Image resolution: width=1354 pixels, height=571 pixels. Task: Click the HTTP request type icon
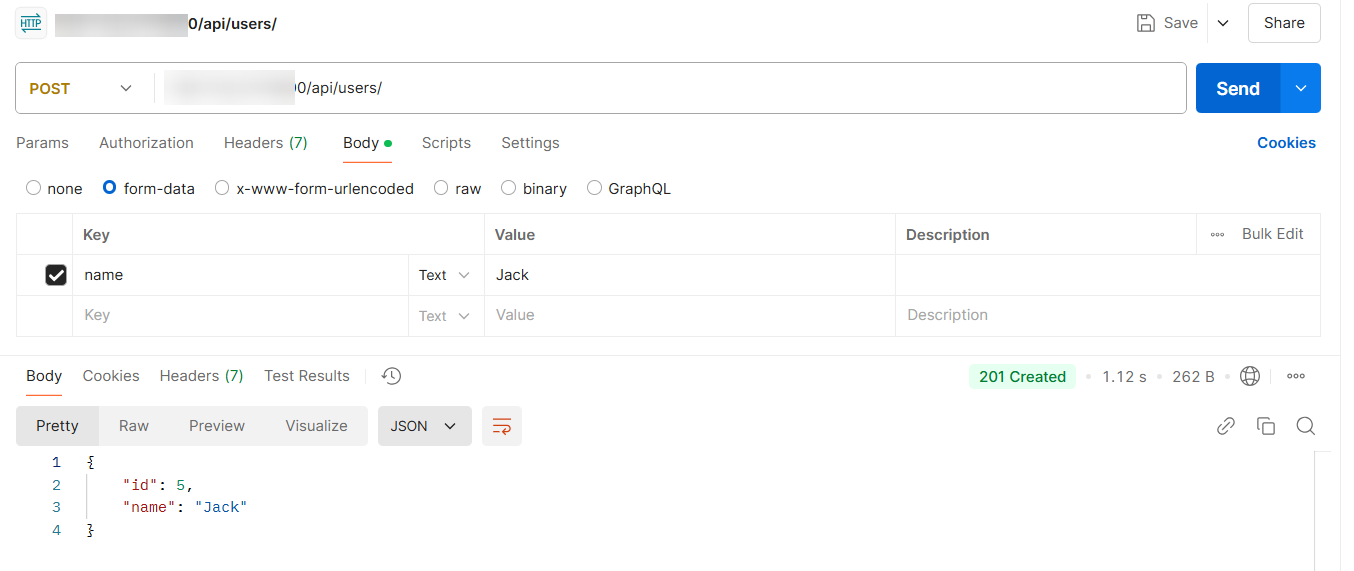pyautogui.click(x=31, y=23)
